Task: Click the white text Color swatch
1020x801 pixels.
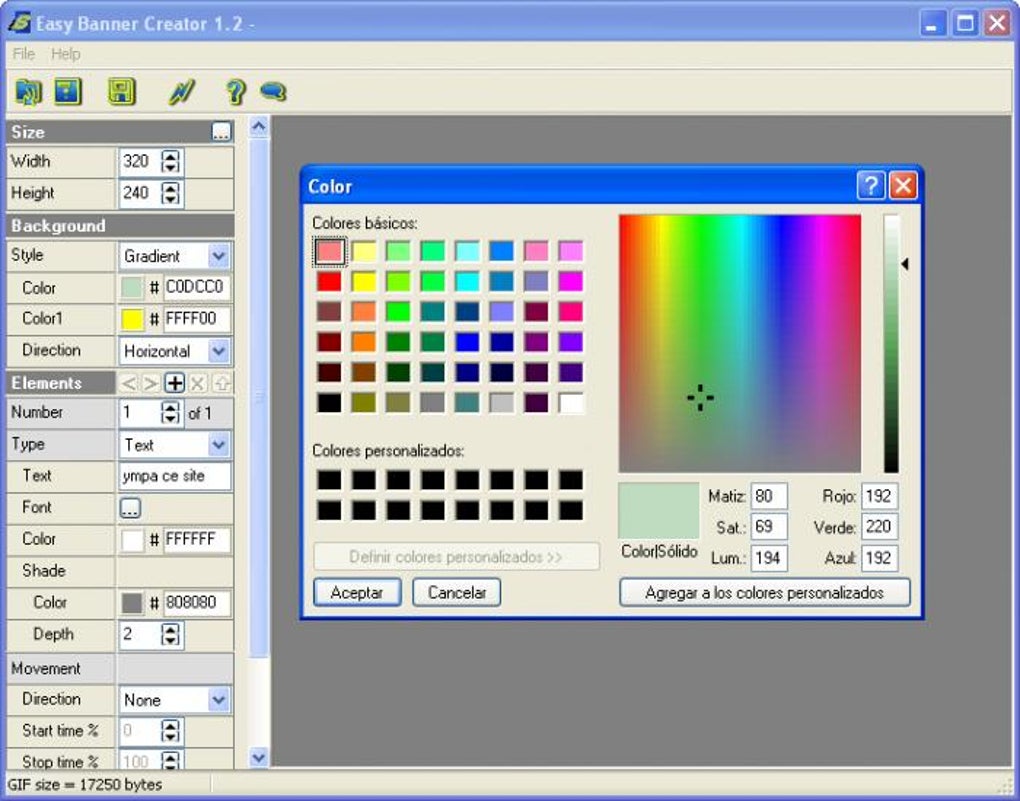Action: coord(132,539)
